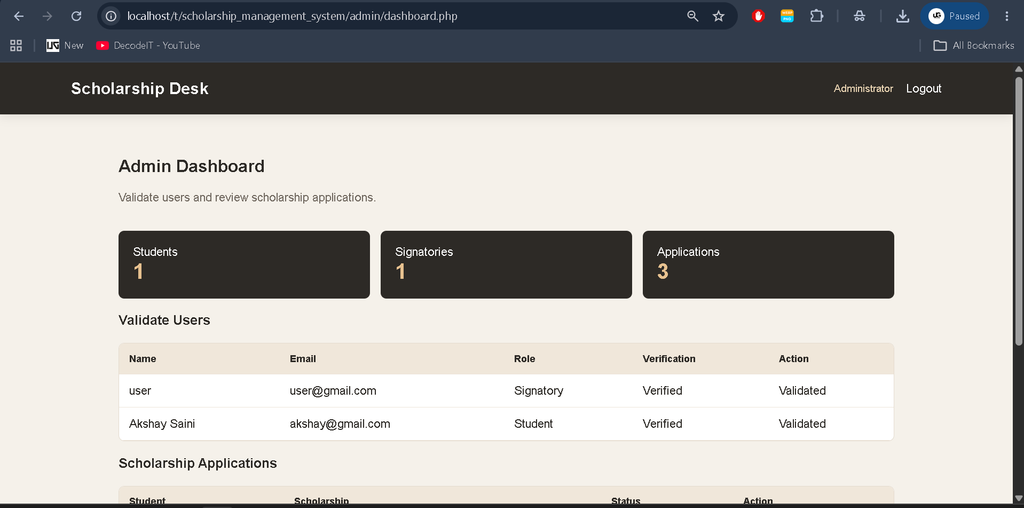1024x508 pixels.
Task: Click the Student role cell
Action: tap(533, 424)
